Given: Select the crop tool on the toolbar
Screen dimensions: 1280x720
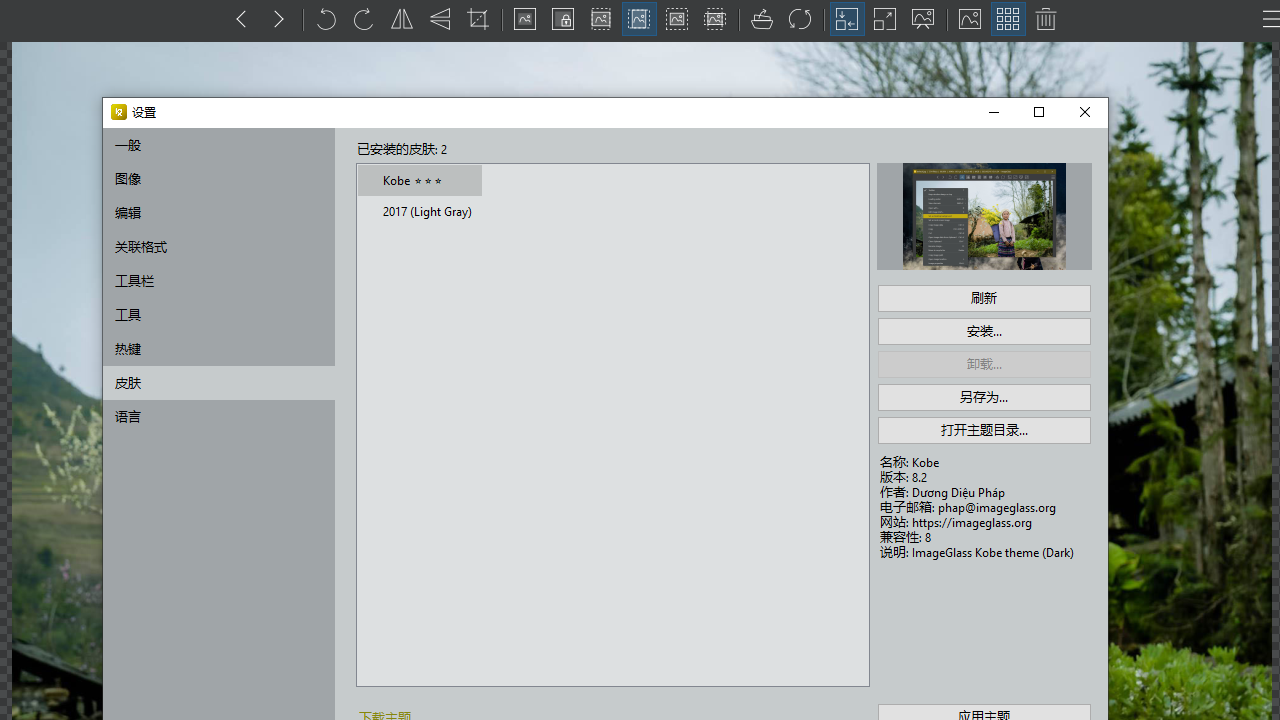Looking at the screenshot, I should coord(477,19).
